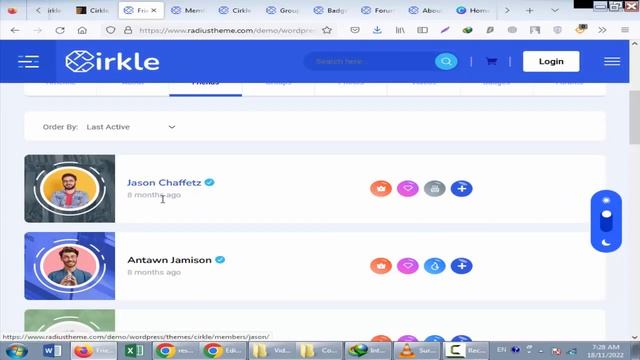Open the shopping cart icon
640x360 pixels.
click(x=491, y=62)
